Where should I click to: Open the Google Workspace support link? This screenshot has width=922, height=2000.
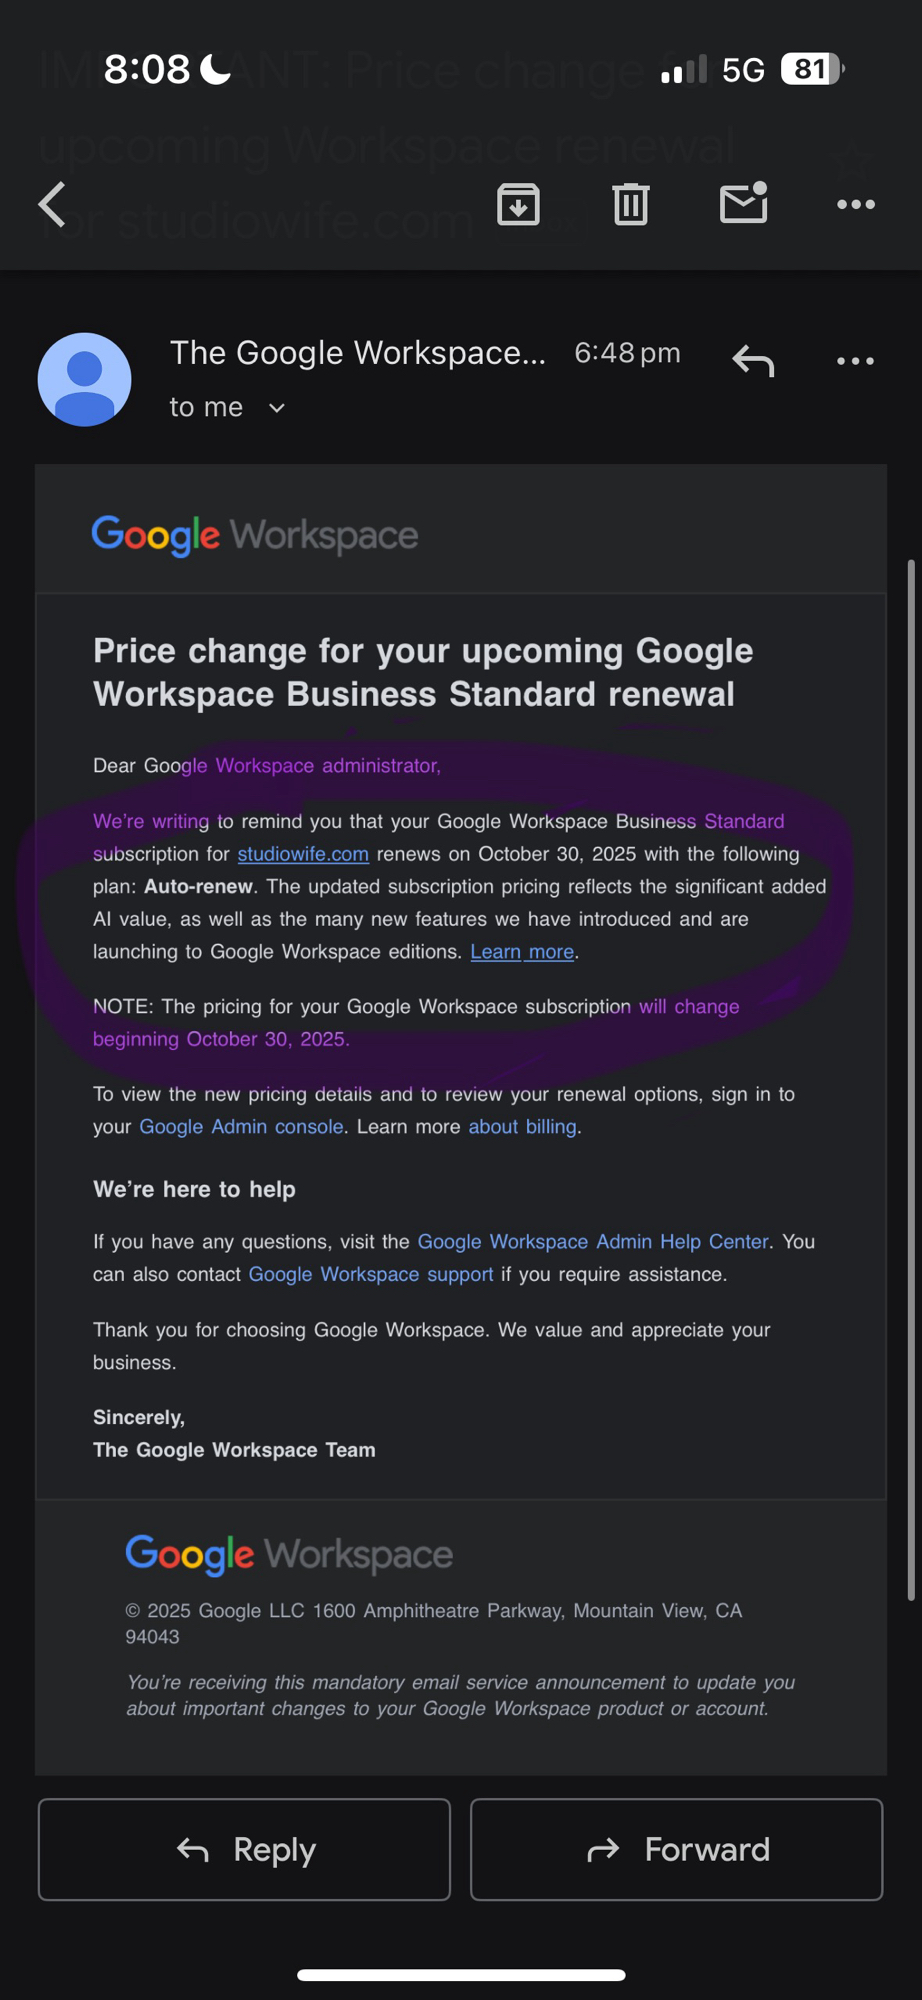(371, 1275)
